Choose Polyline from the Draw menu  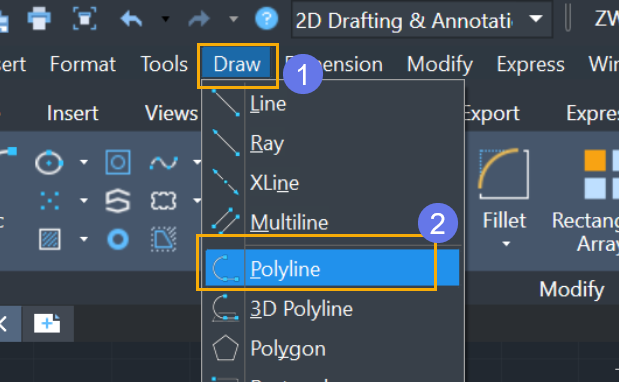pyautogui.click(x=332, y=268)
